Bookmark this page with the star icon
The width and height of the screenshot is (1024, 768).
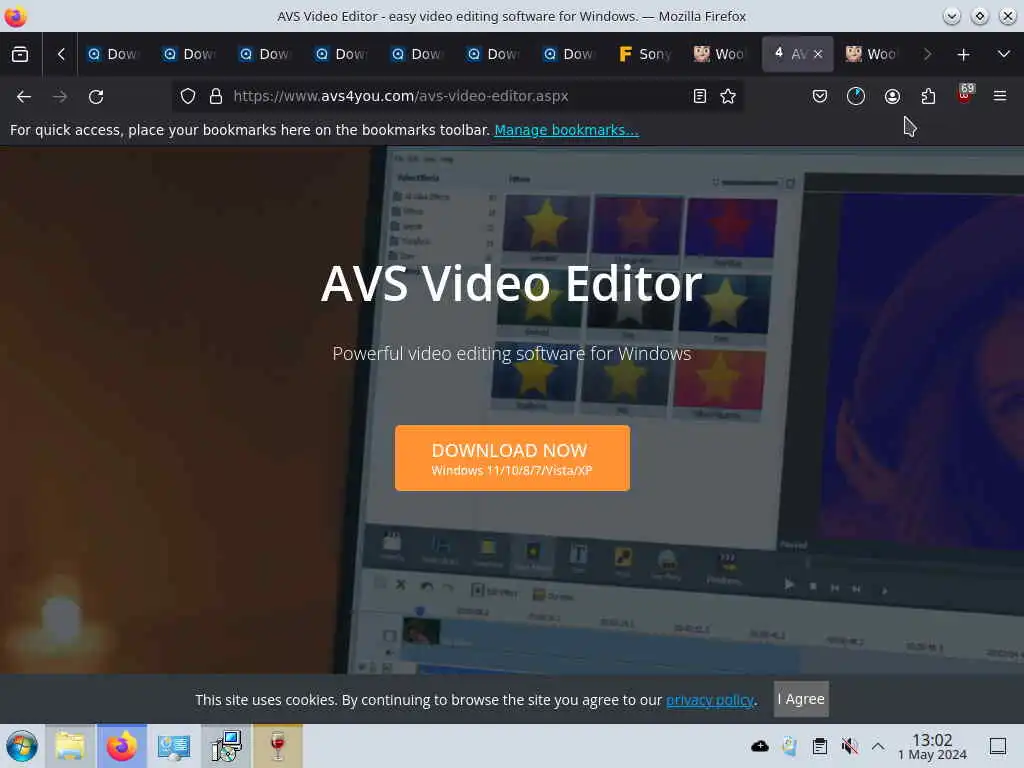click(728, 97)
